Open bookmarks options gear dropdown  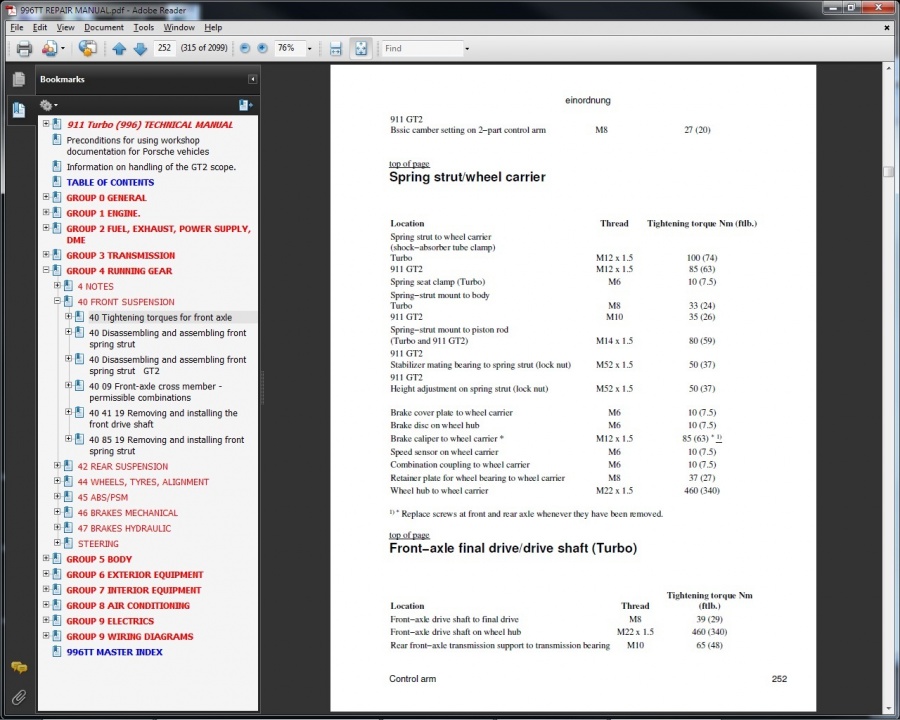[48, 105]
